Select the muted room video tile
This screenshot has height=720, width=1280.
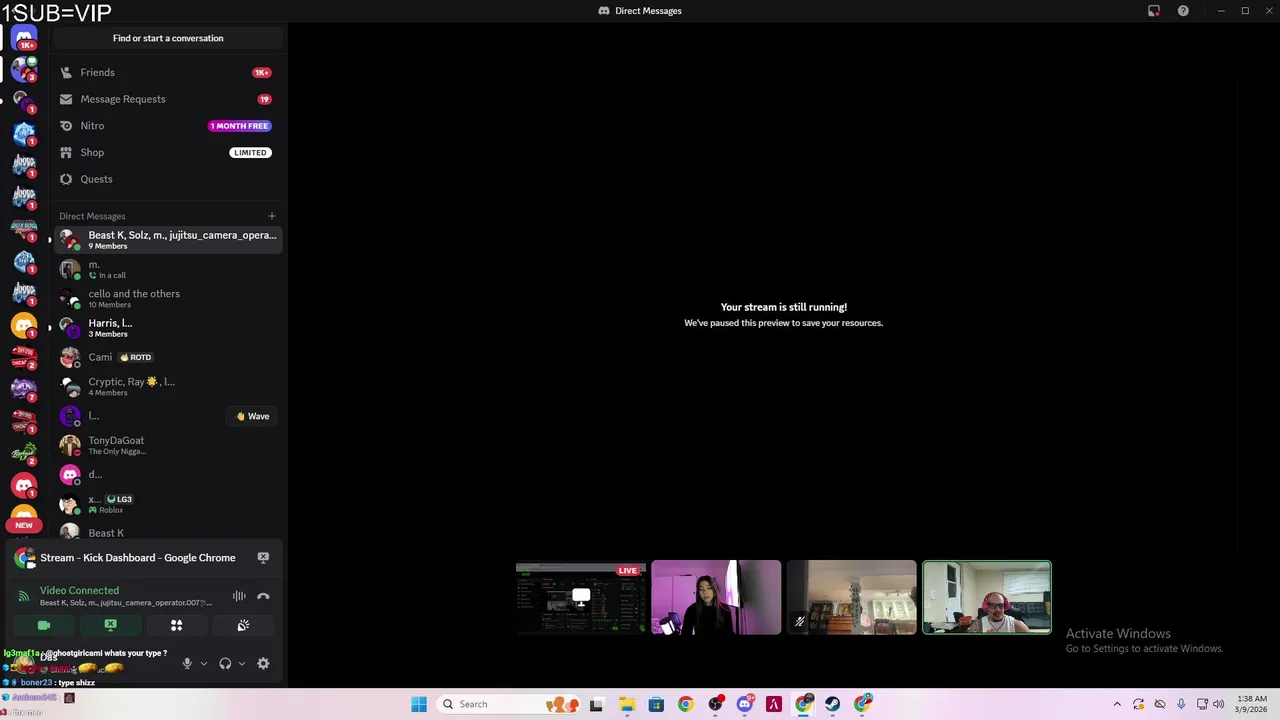pos(851,598)
